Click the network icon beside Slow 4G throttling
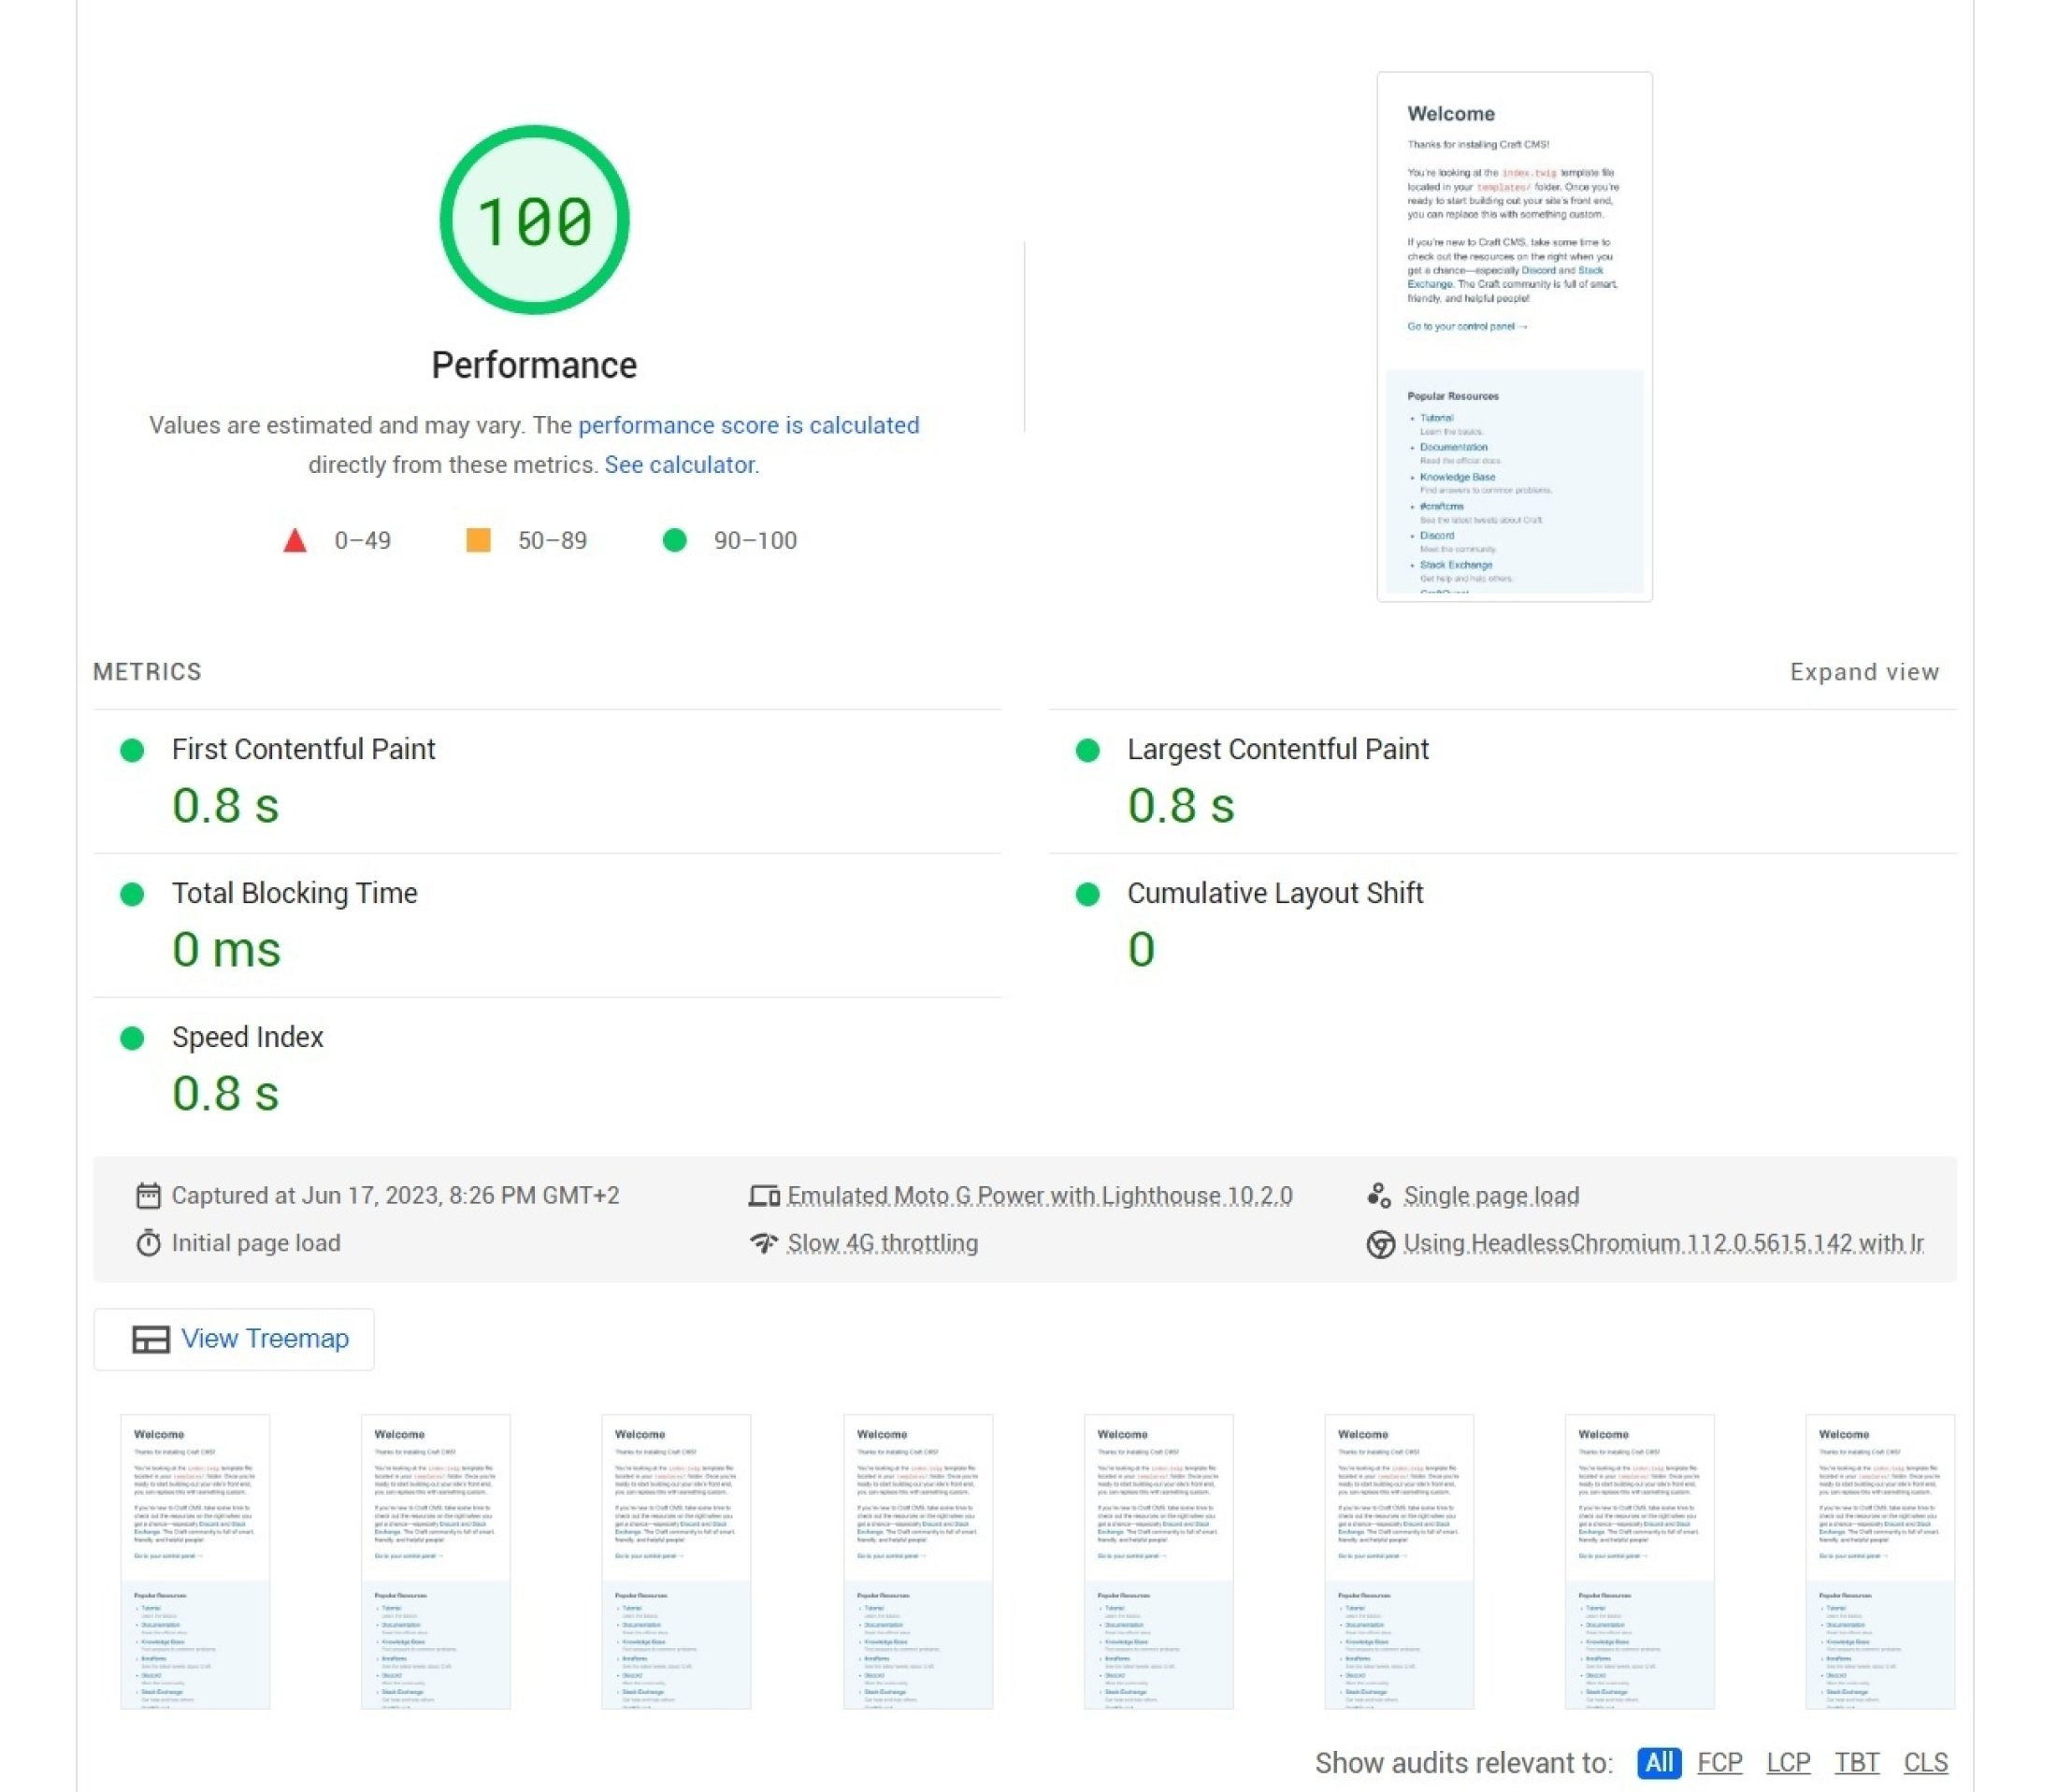Image resolution: width=2057 pixels, height=1792 pixels. point(765,1243)
